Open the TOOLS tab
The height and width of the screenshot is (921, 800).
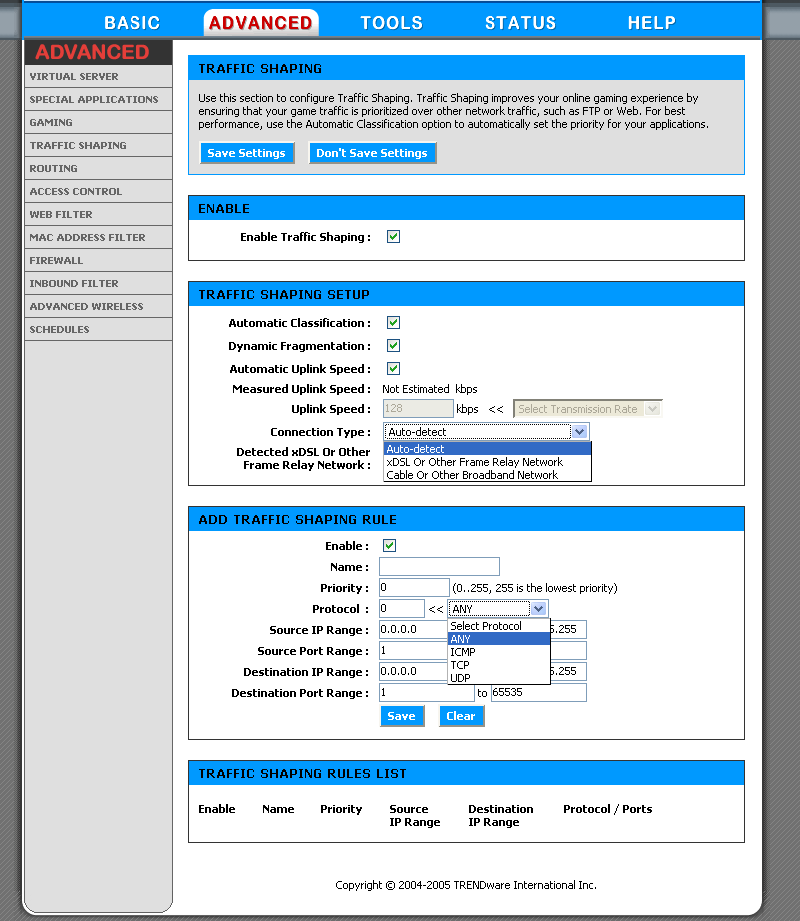391,23
